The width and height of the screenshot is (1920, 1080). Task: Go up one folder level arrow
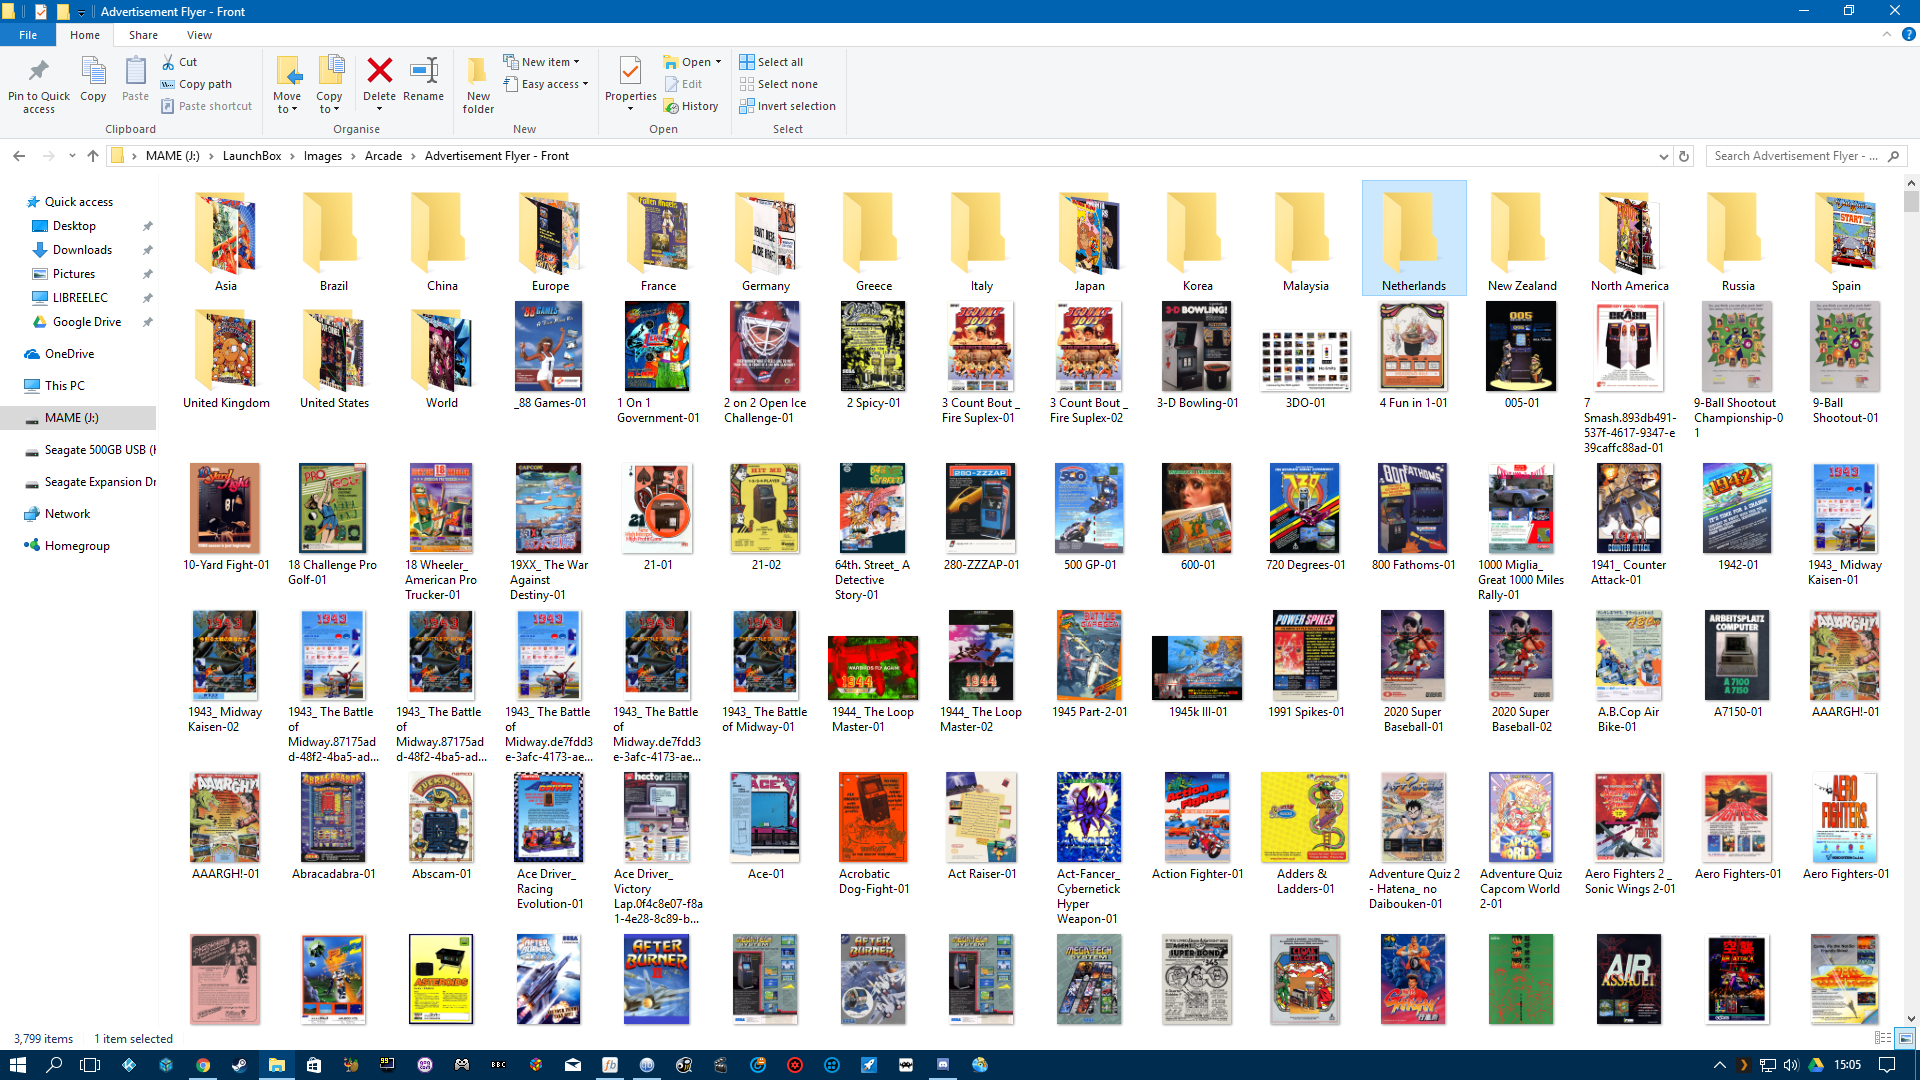tap(93, 156)
